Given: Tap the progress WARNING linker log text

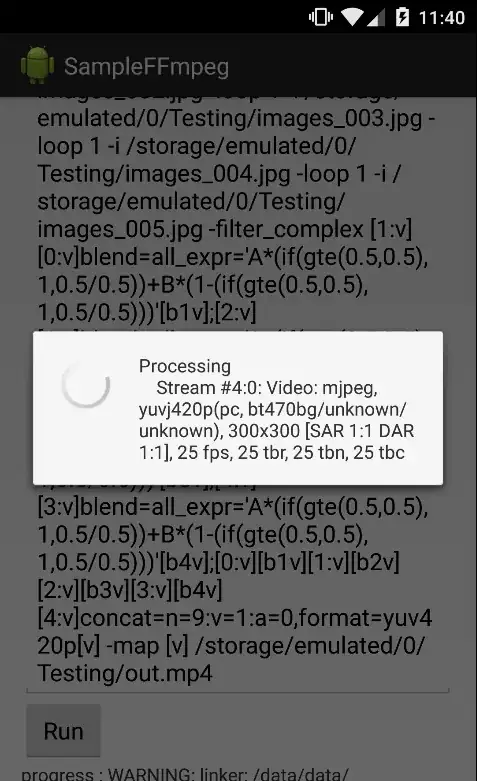Looking at the screenshot, I should point(185,774).
